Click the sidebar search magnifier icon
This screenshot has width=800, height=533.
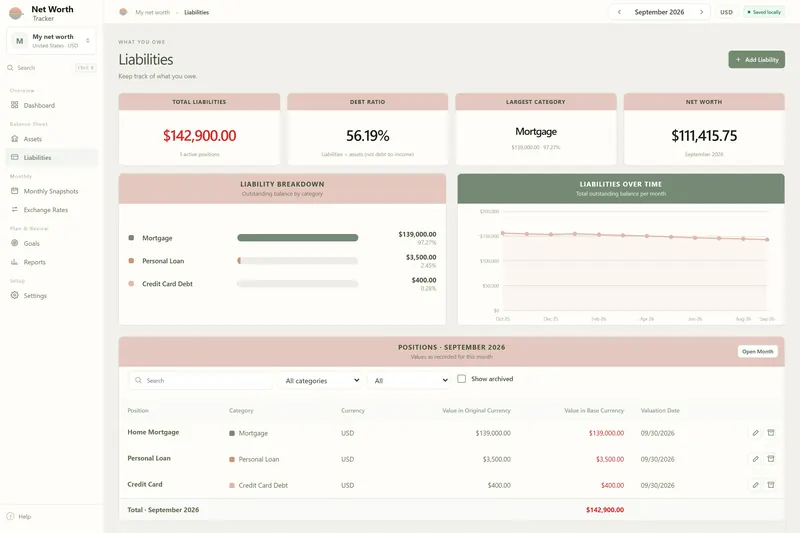pyautogui.click(x=10, y=67)
